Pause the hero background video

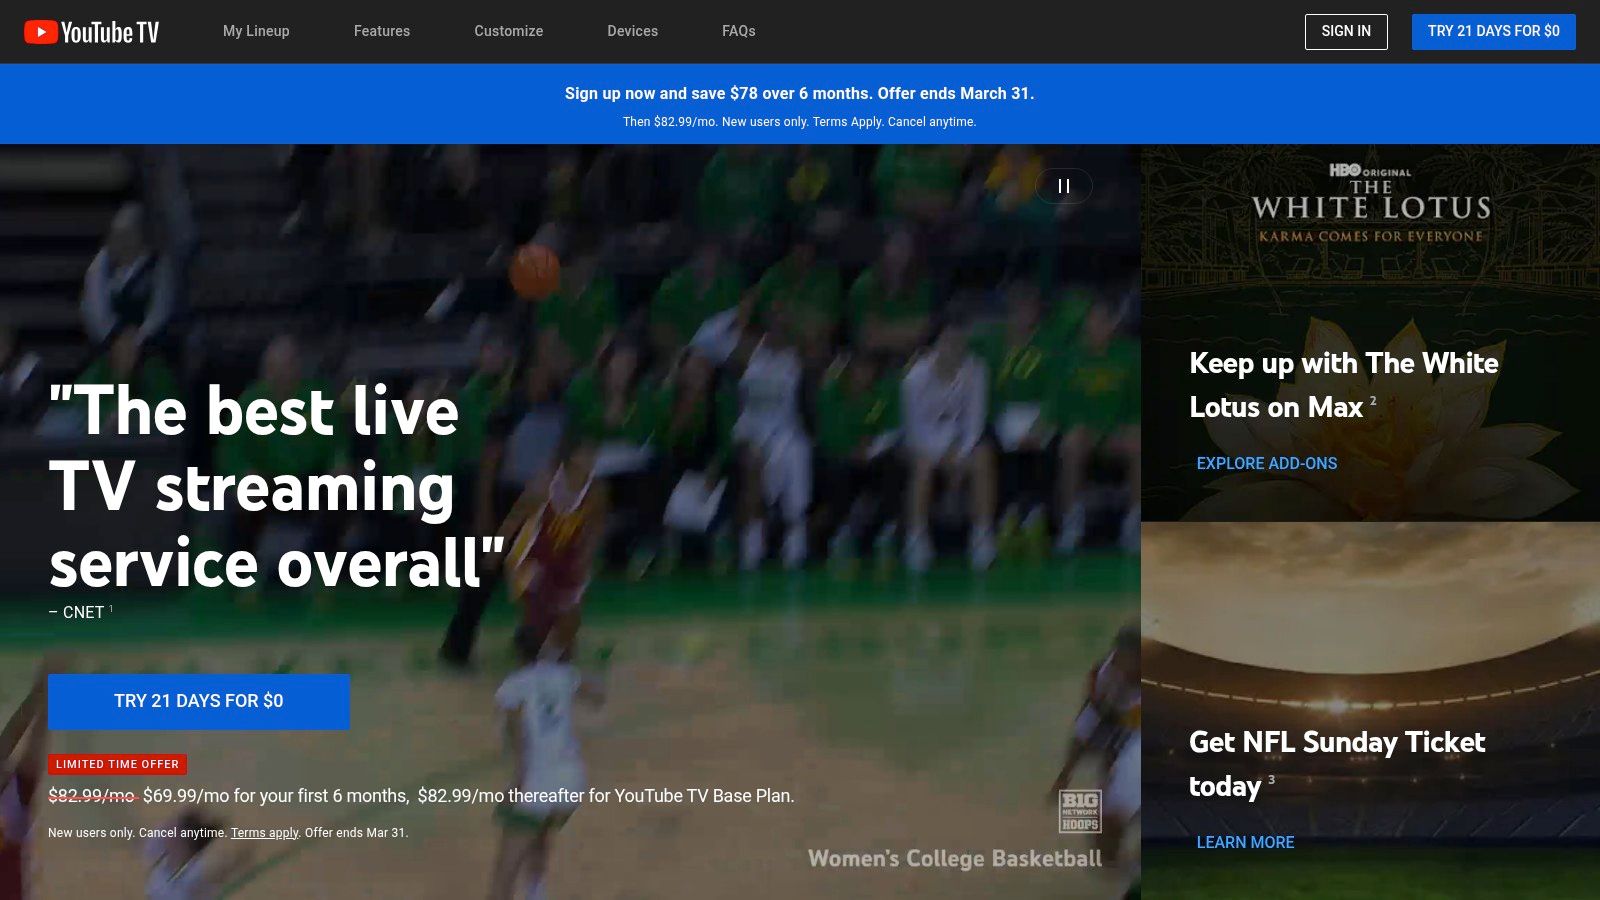click(1064, 186)
